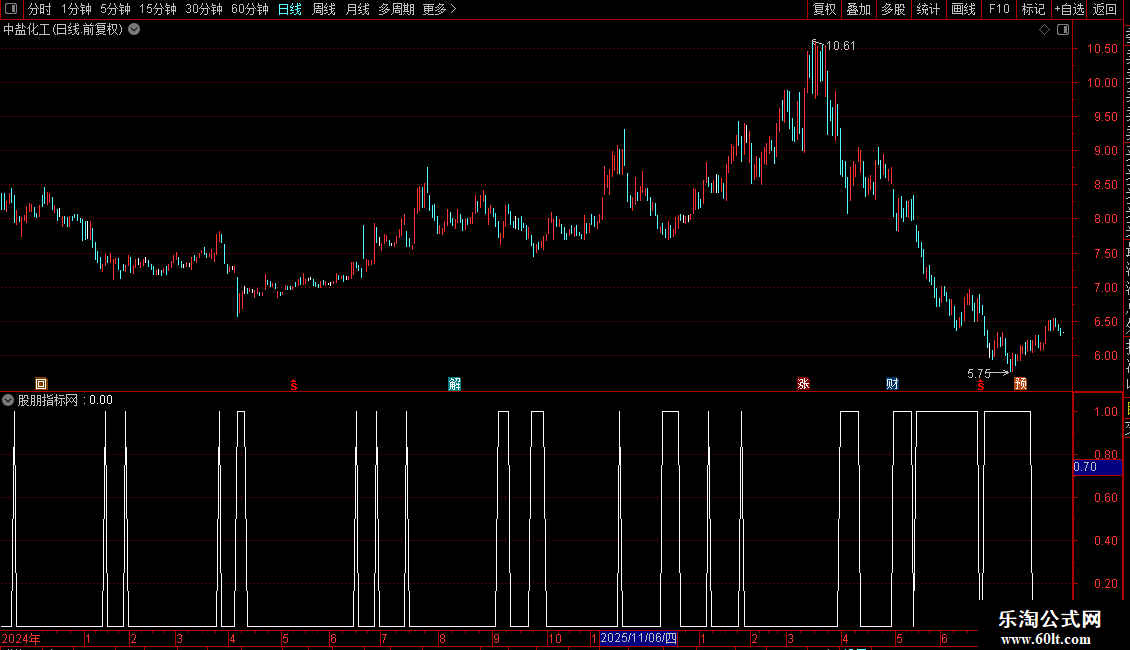The height and width of the screenshot is (650, 1130).
Task: Click the highlighted date 2025/11/06/四
Action: tap(639, 638)
